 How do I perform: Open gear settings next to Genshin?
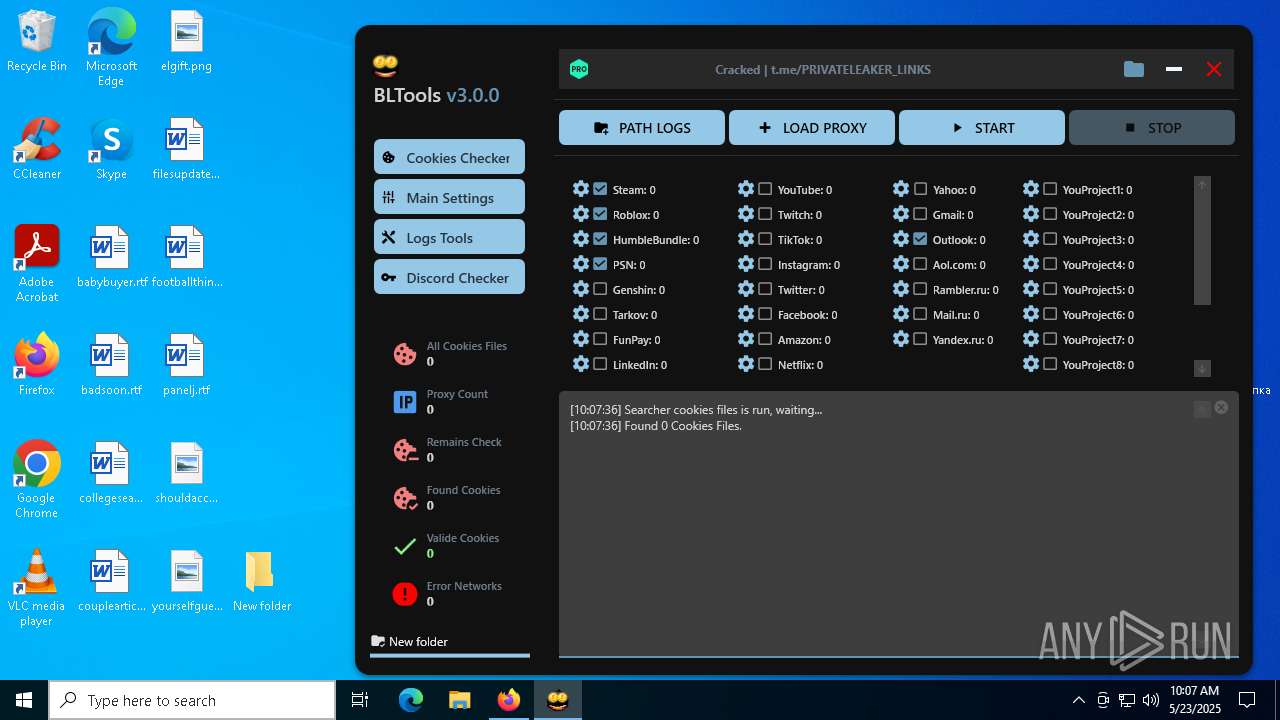[x=581, y=289]
